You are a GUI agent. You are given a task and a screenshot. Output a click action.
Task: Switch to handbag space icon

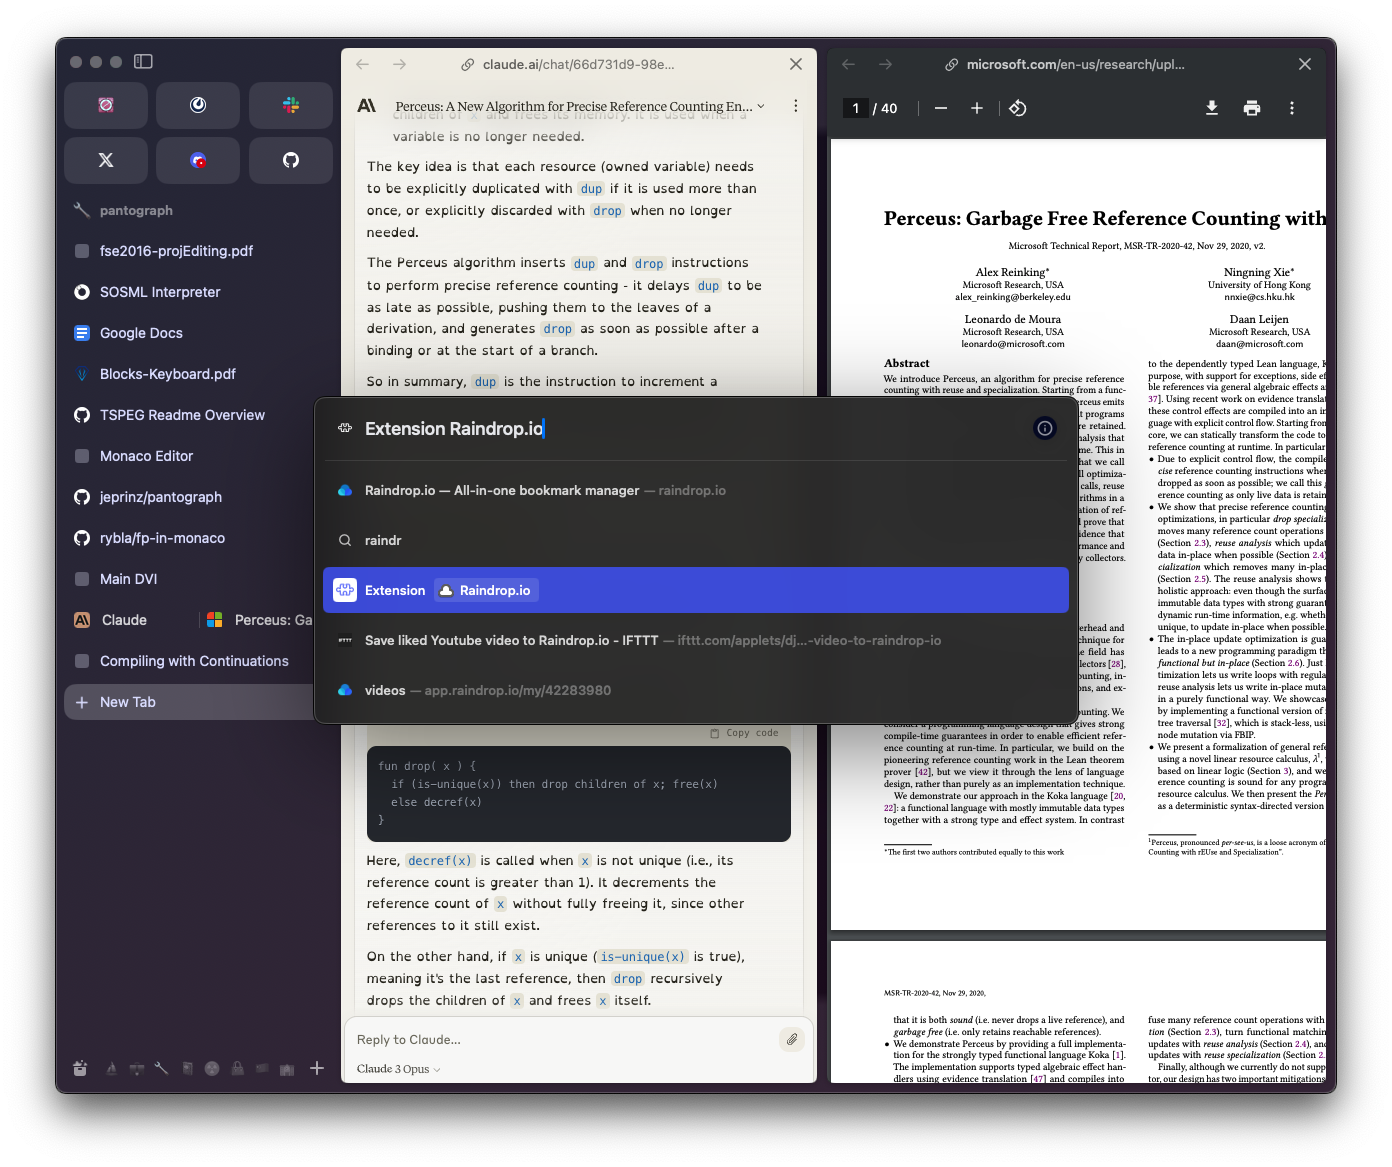point(237,1068)
